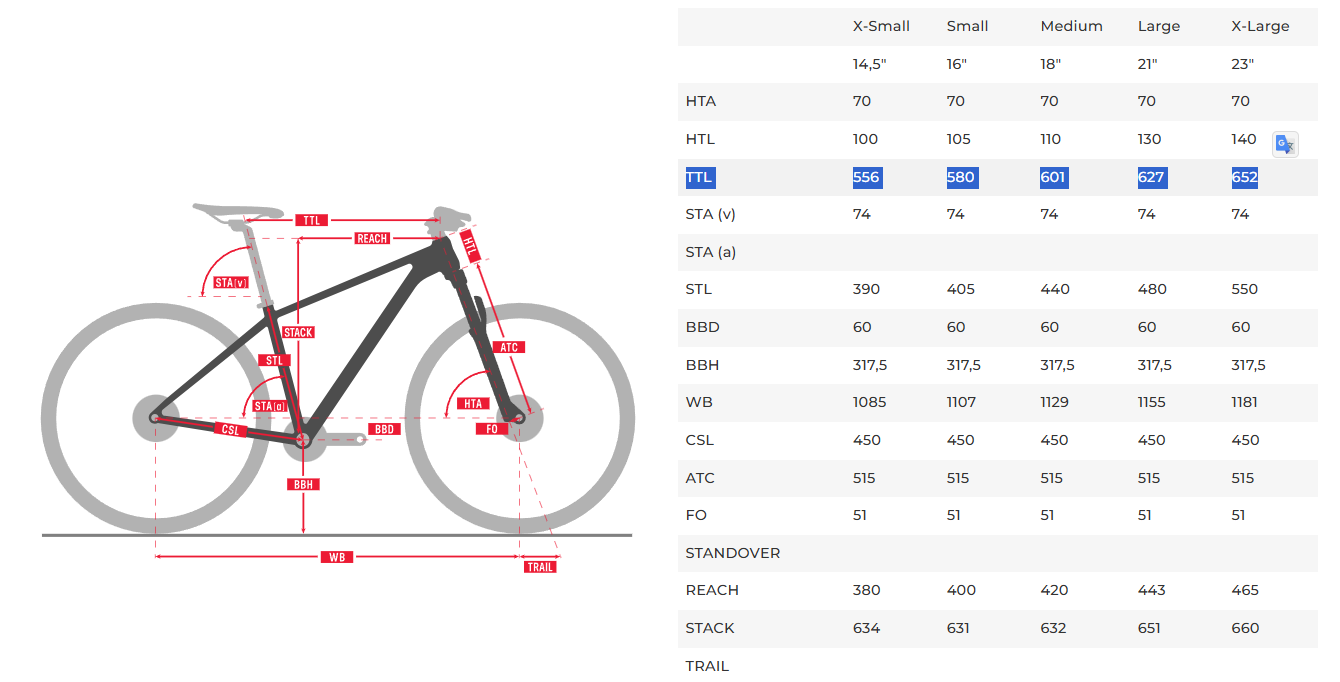Click the bike saddle in the diagram
This screenshot has width=1340, height=682.
pos(238,211)
